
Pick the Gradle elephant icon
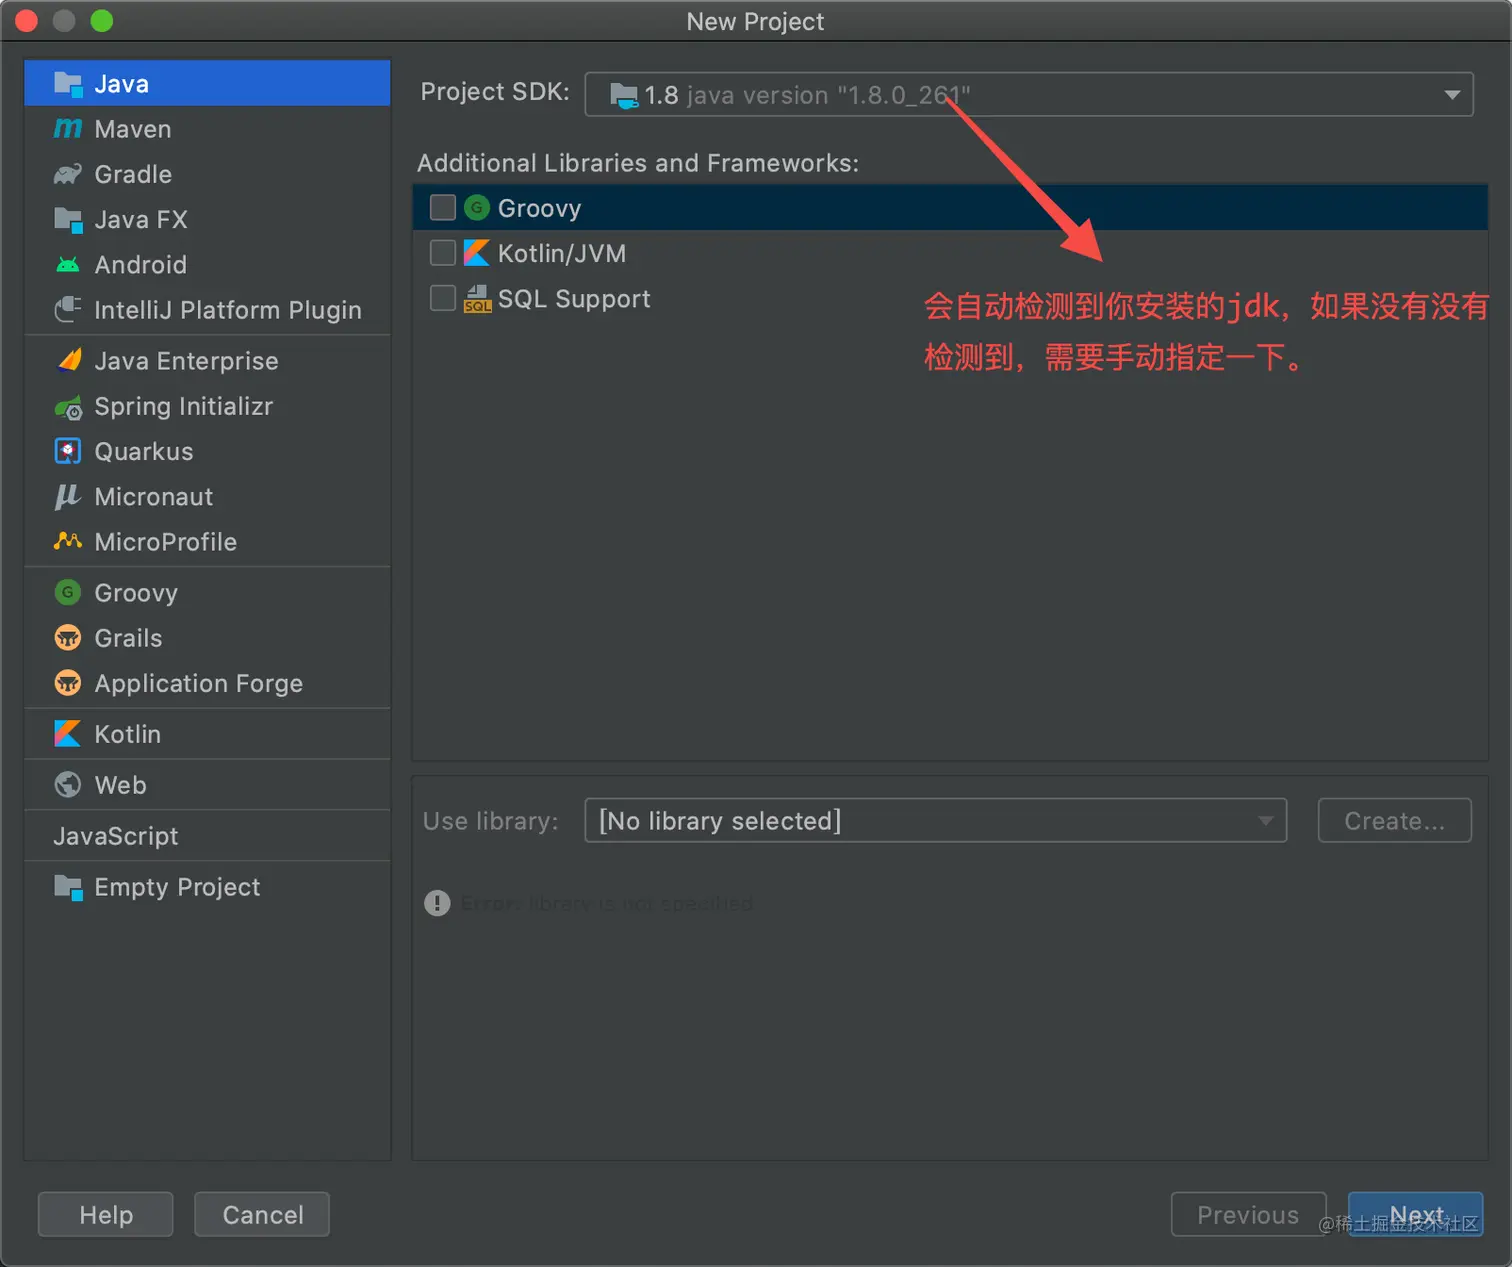[x=68, y=174]
